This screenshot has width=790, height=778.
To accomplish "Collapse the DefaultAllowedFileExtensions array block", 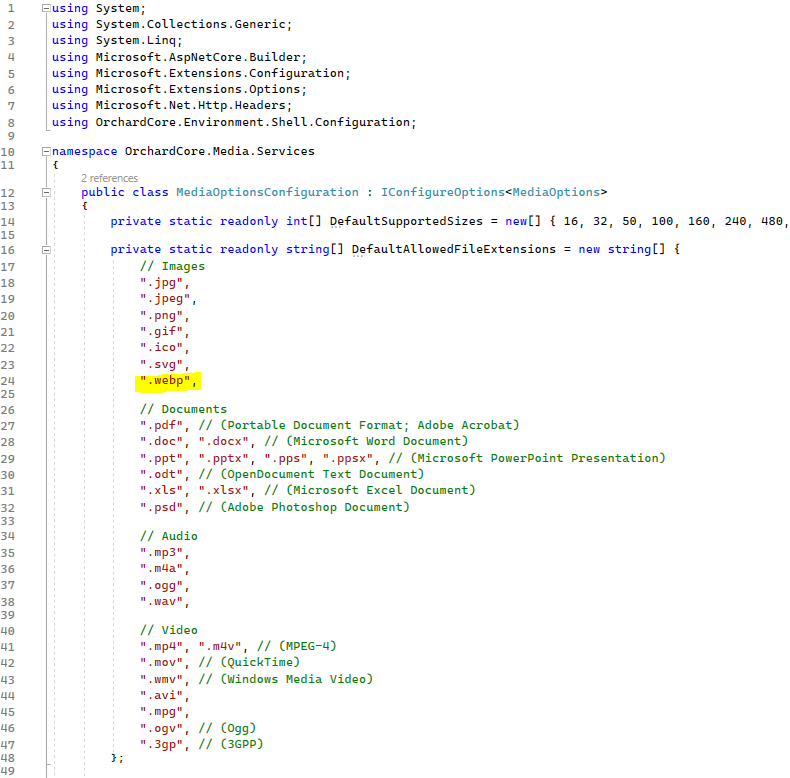I will (46, 250).
